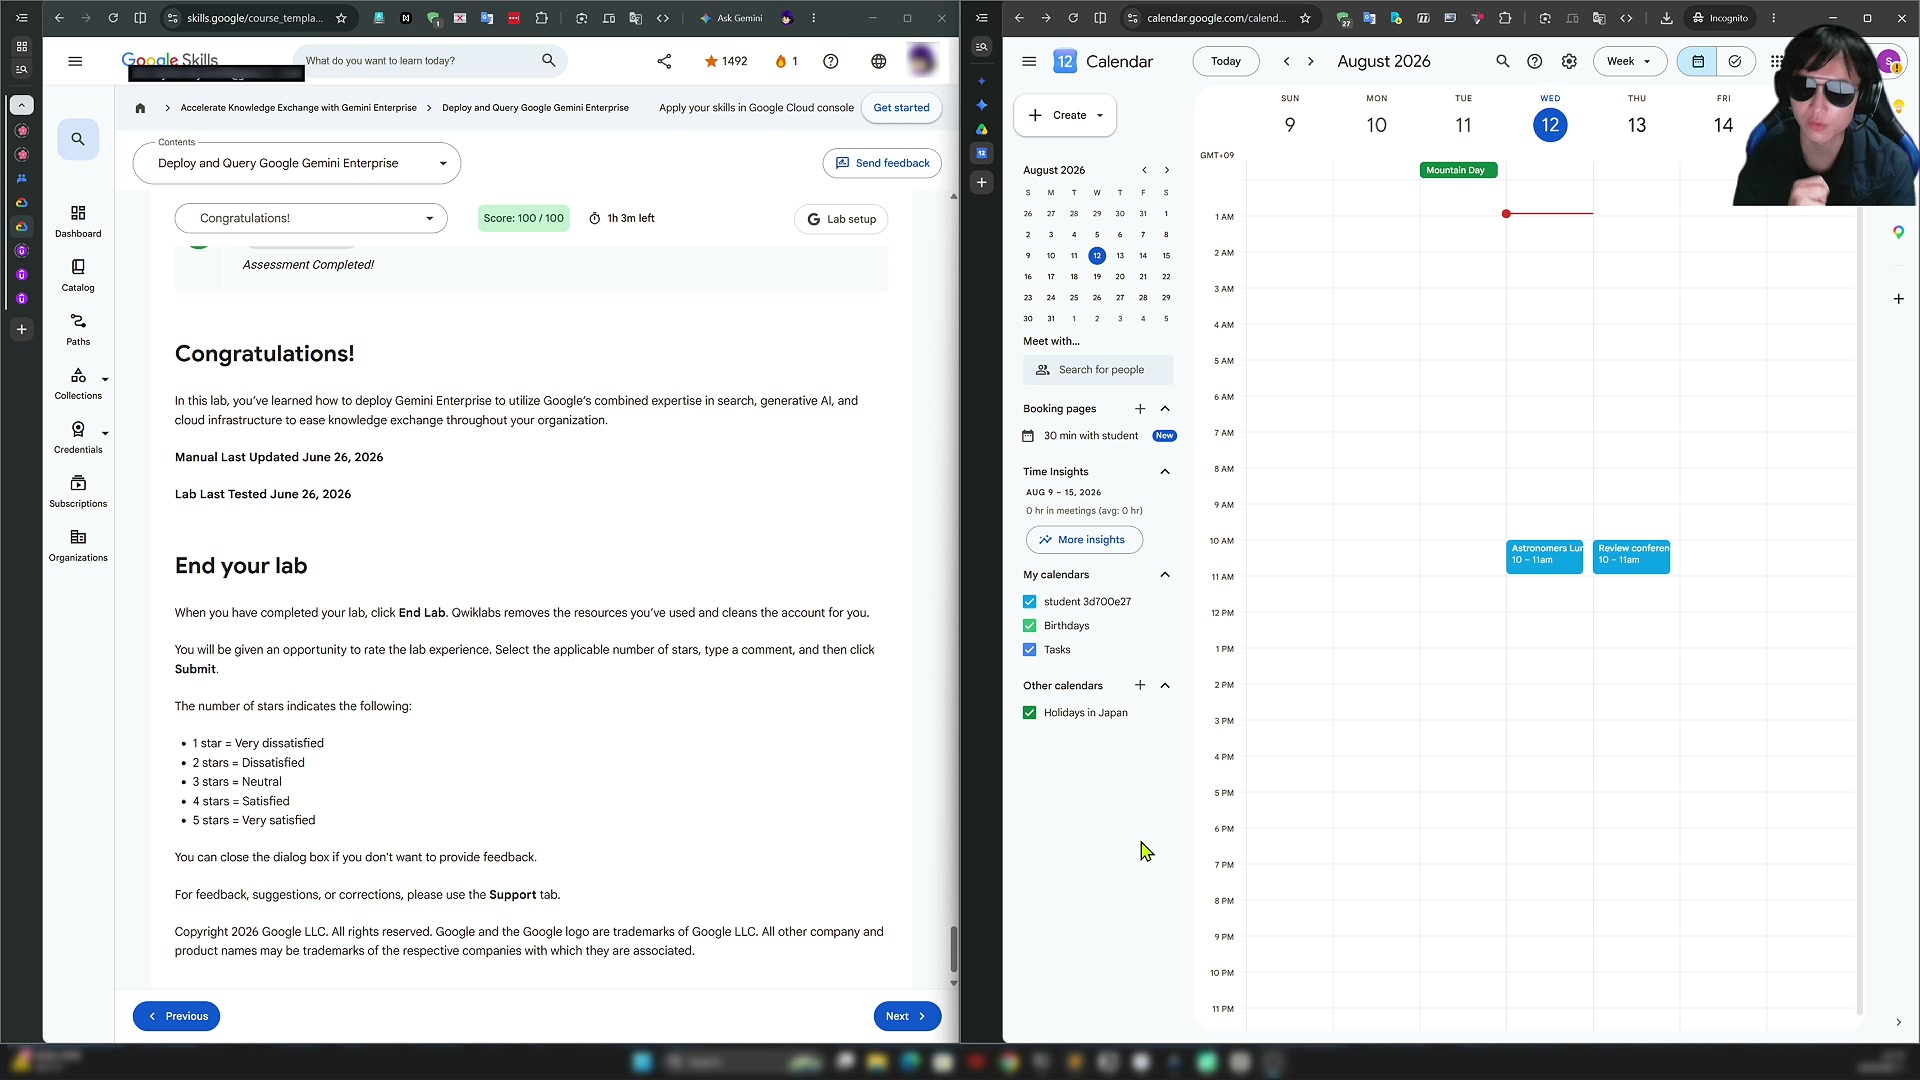
Task: Open Astronomers event on Wednesday
Action: tap(1545, 556)
